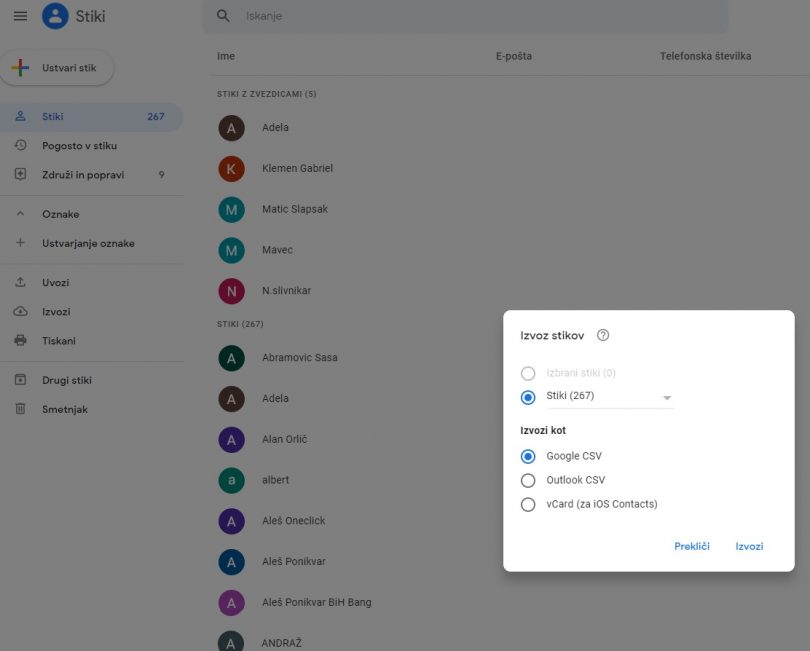
Task: Click the Uvozi upload icon
Action: point(20,283)
